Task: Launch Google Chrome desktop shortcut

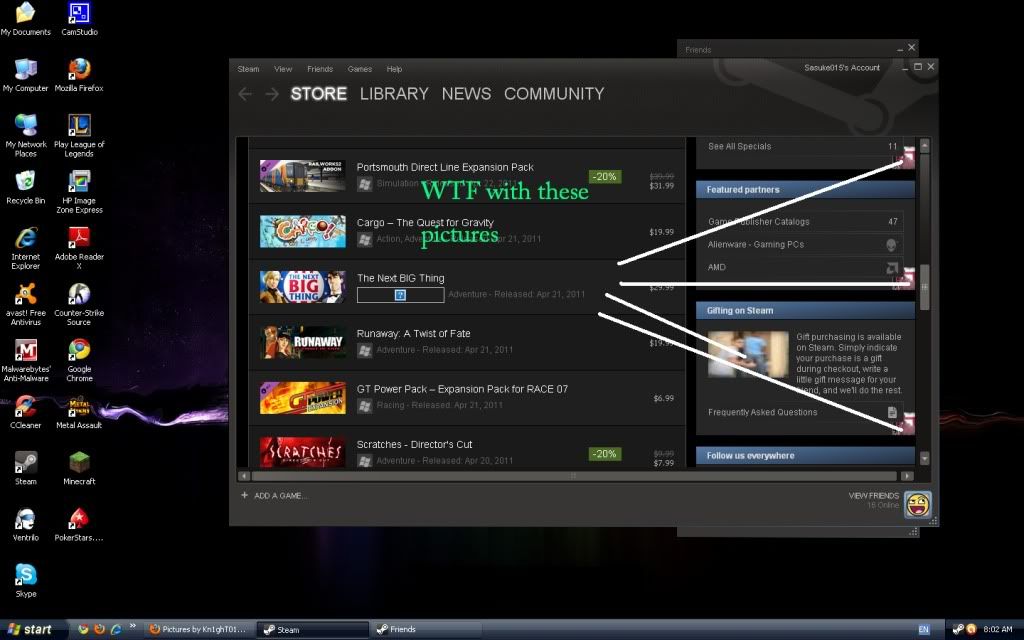Action: (79, 360)
